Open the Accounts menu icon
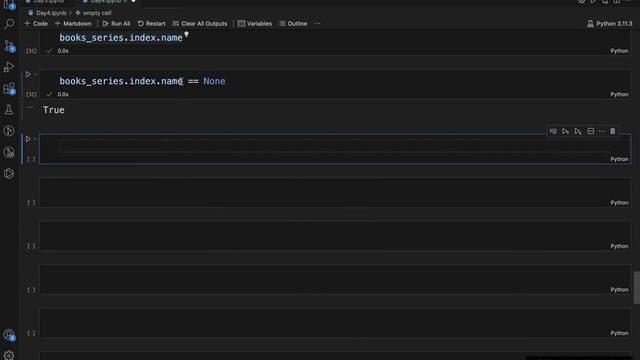Screen dimensions: 640x360 (x=9, y=335)
